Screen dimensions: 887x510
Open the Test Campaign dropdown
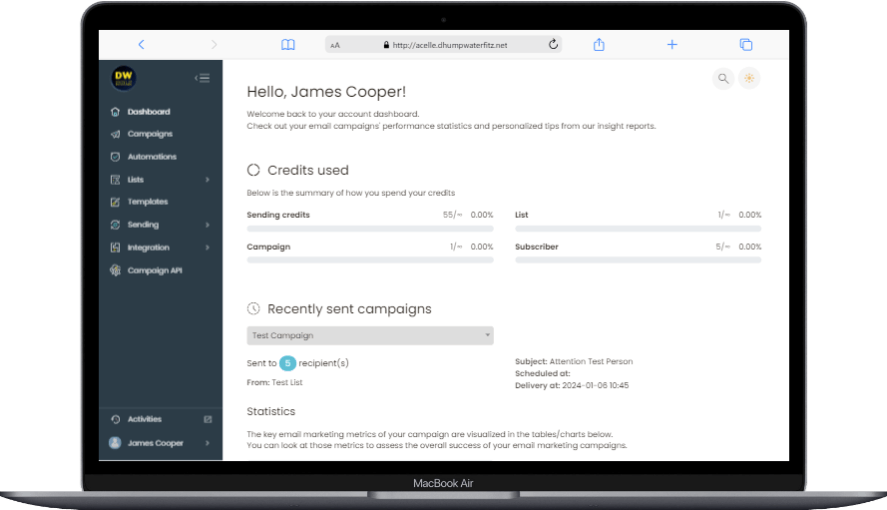pyautogui.click(x=370, y=336)
